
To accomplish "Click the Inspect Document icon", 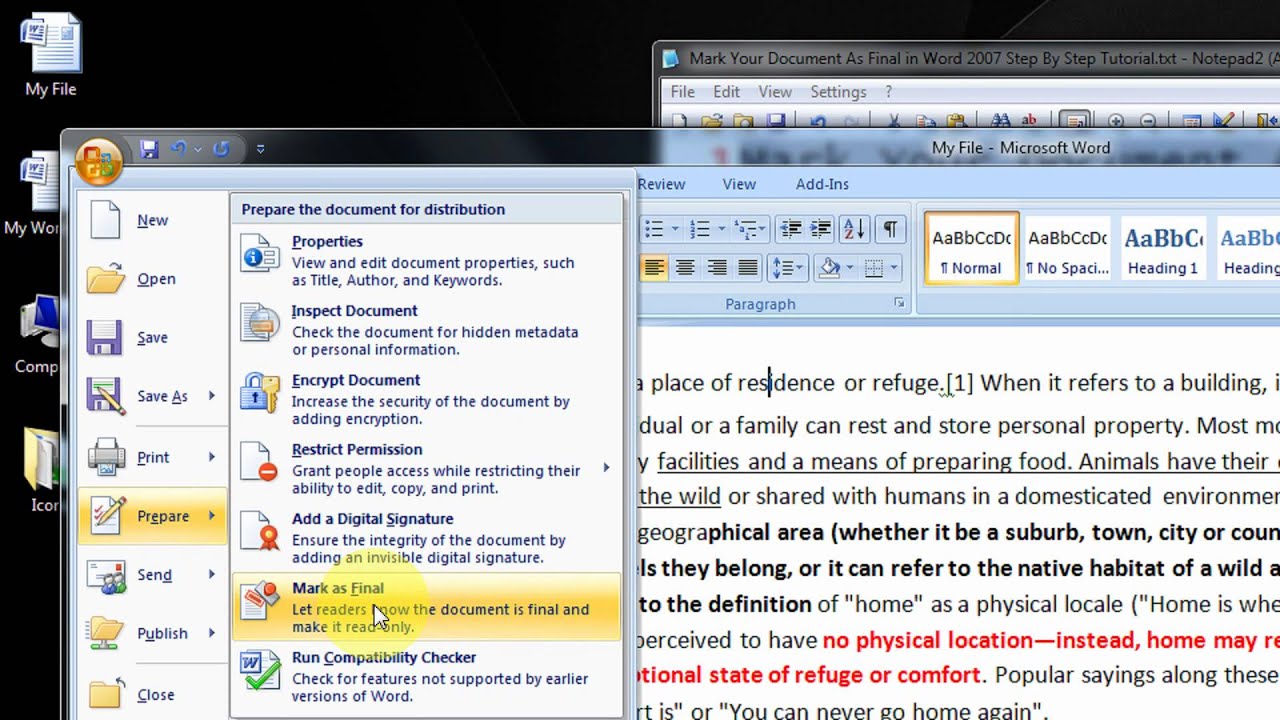I will [x=260, y=322].
